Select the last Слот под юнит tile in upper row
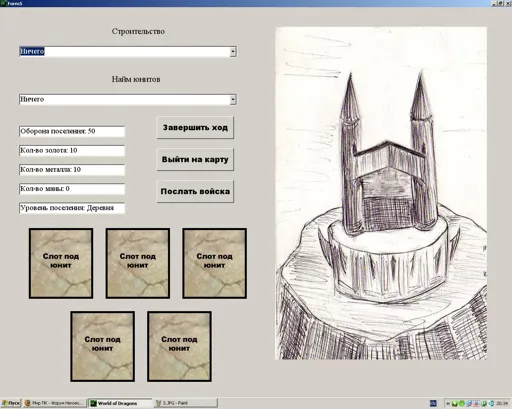This screenshot has height=409, width=512. [x=215, y=263]
